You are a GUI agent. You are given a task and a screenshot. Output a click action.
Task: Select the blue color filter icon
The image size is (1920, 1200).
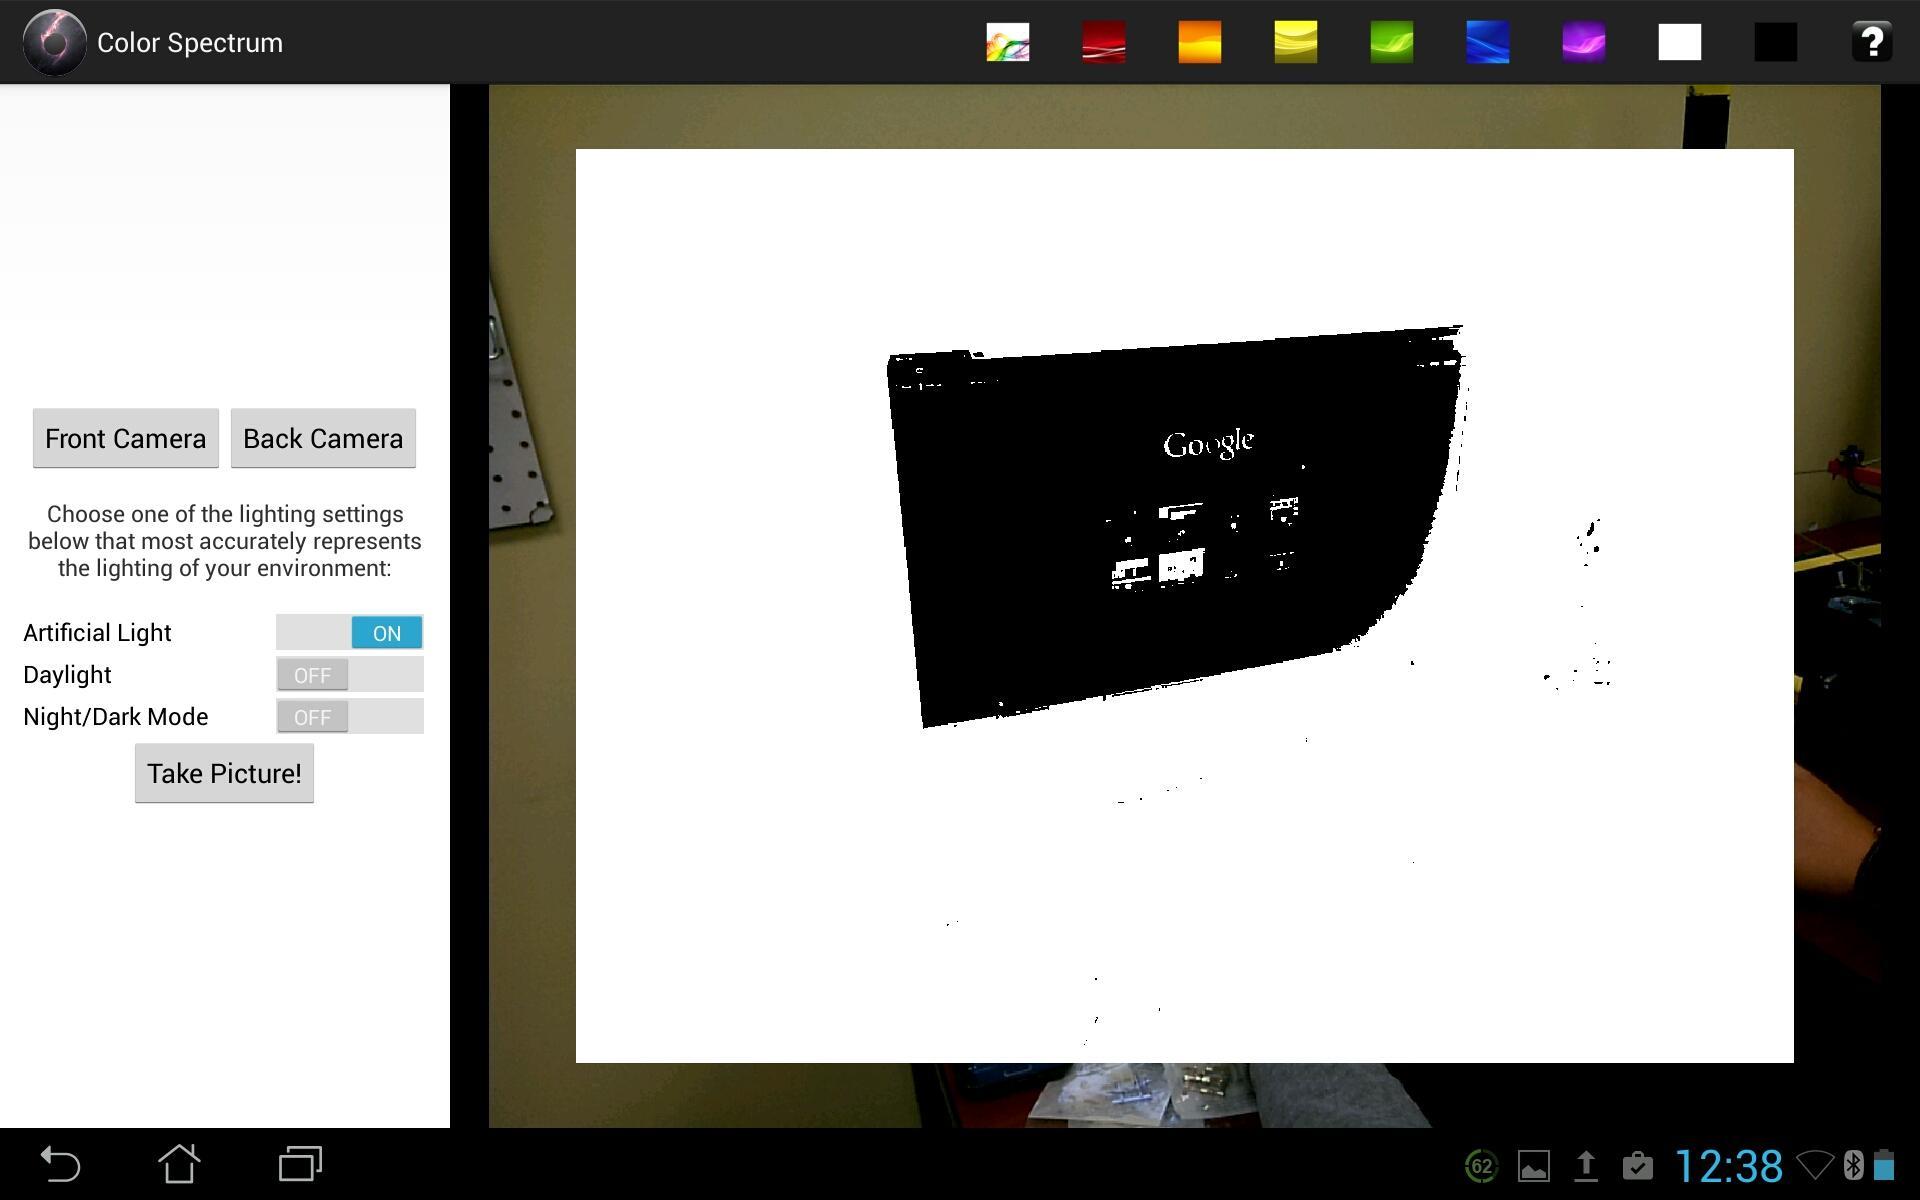tap(1487, 42)
